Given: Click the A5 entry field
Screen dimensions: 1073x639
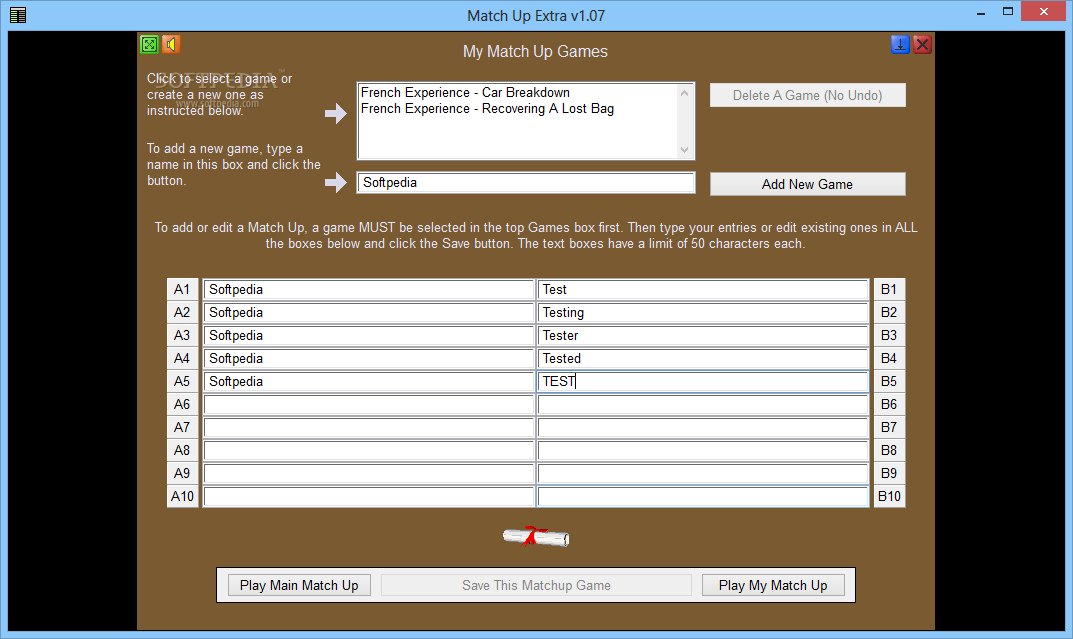Looking at the screenshot, I should (369, 381).
